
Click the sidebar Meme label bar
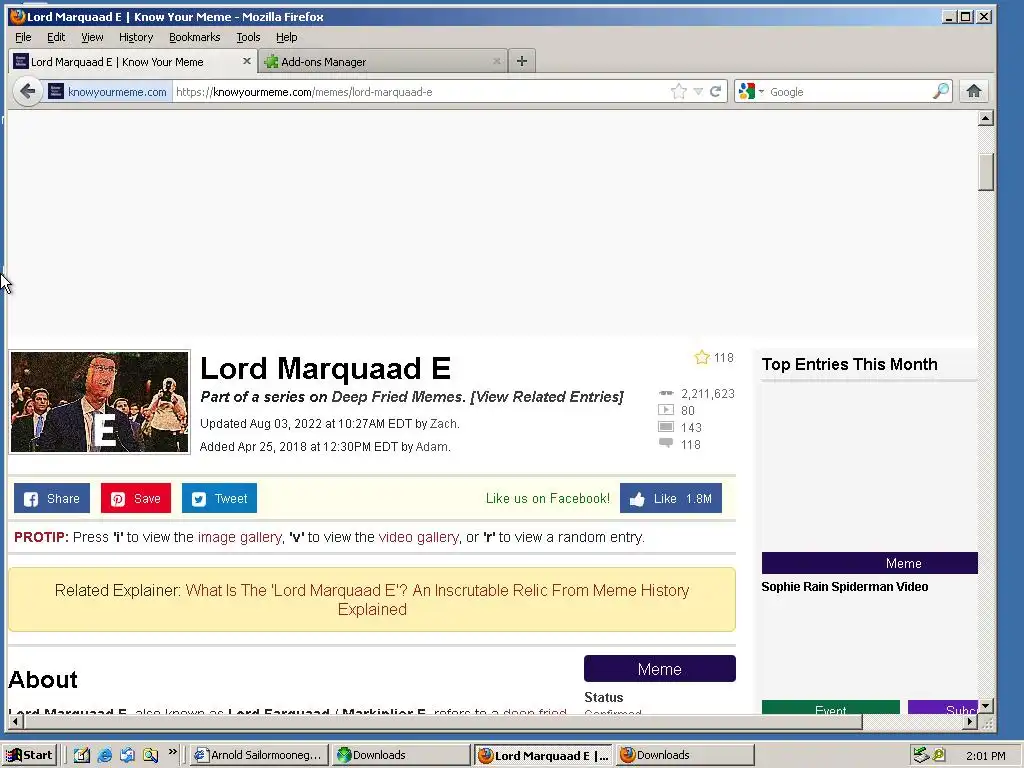pos(869,563)
